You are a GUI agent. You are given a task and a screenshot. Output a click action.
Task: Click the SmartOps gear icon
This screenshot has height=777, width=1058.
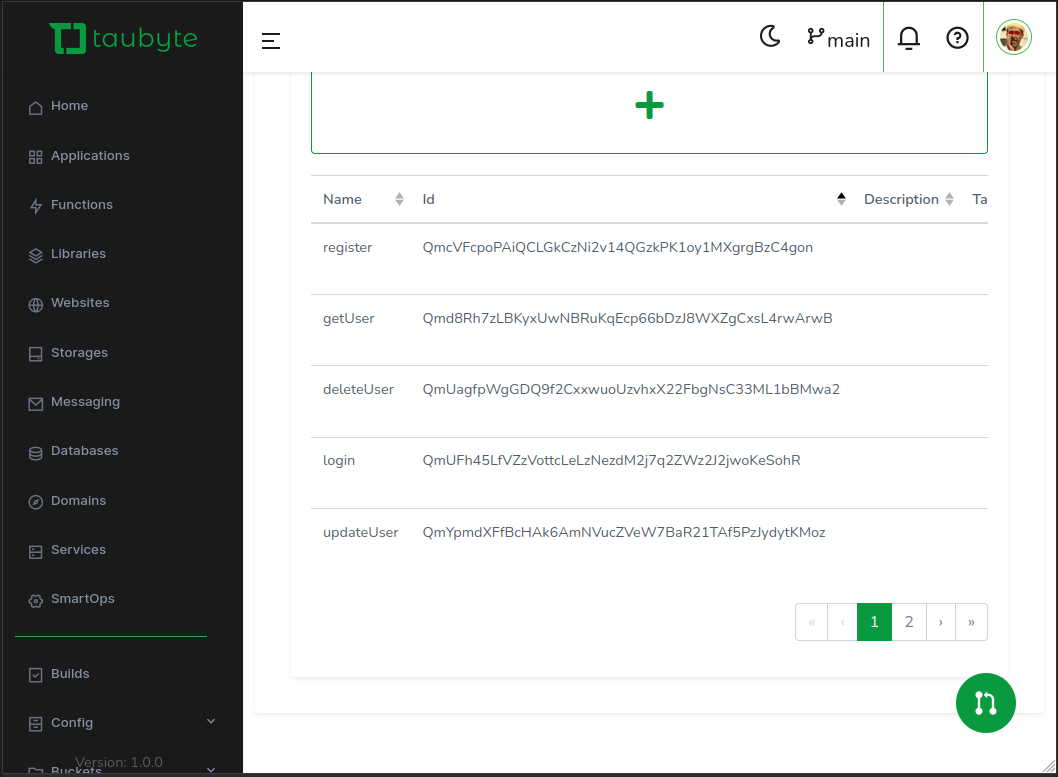[36, 601]
